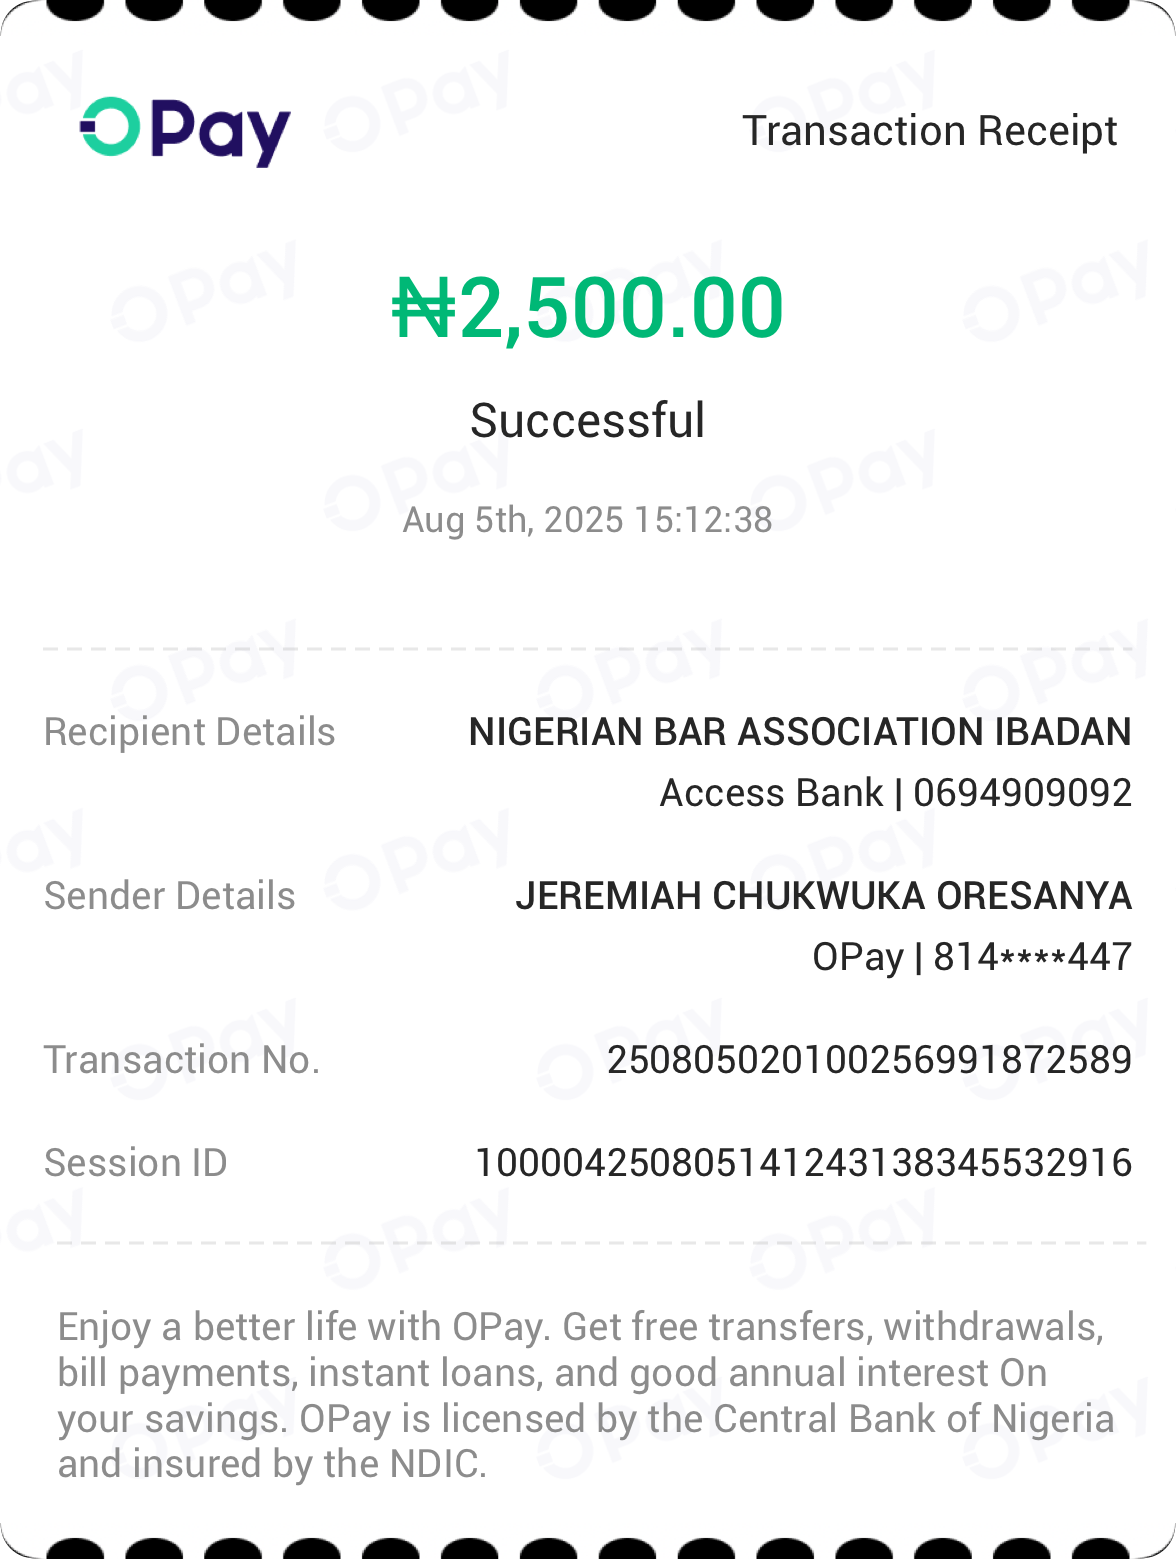Click the Sender Details label
This screenshot has height=1560, width=1176.
[170, 896]
